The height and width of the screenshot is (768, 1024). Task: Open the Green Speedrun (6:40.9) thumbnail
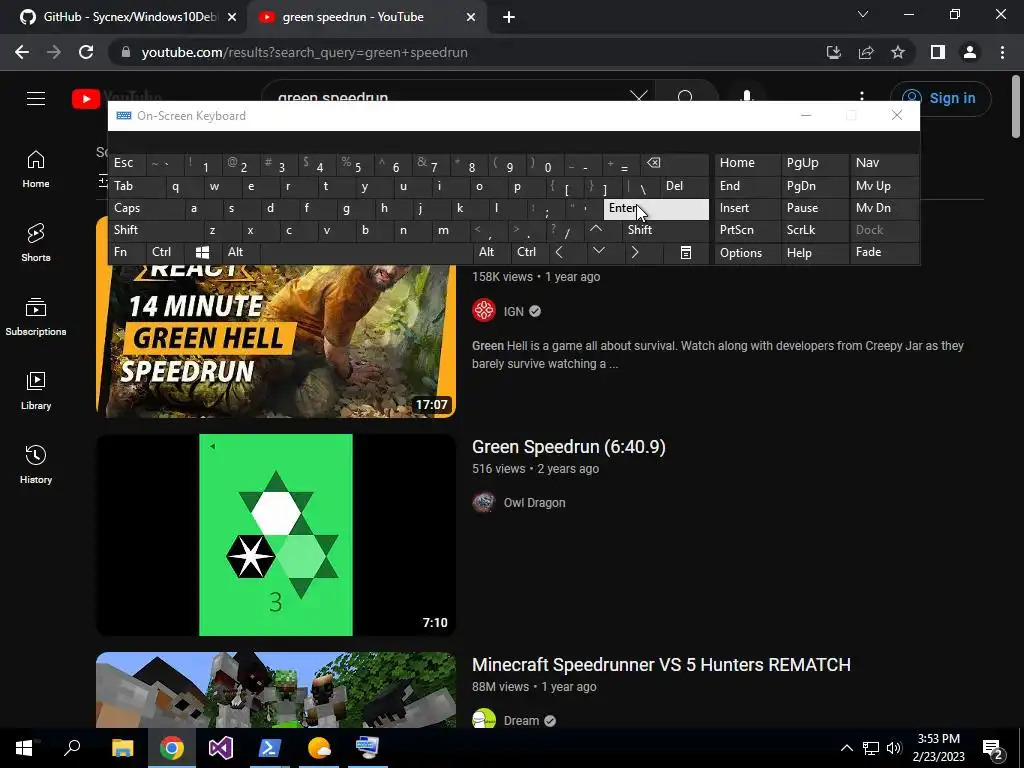[276, 535]
